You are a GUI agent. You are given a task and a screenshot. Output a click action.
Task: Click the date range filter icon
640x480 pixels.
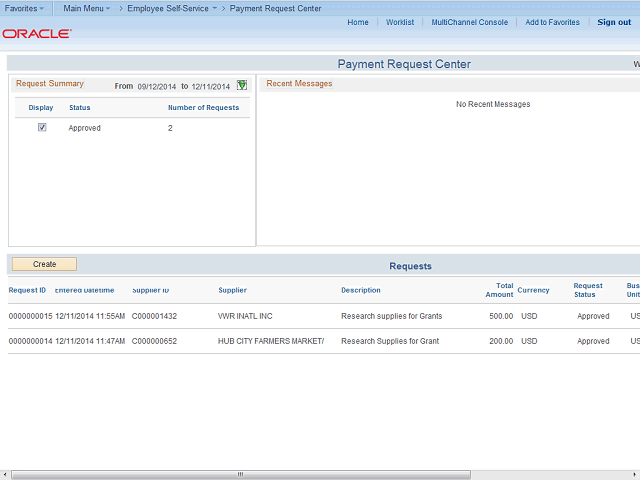pyautogui.click(x=242, y=85)
